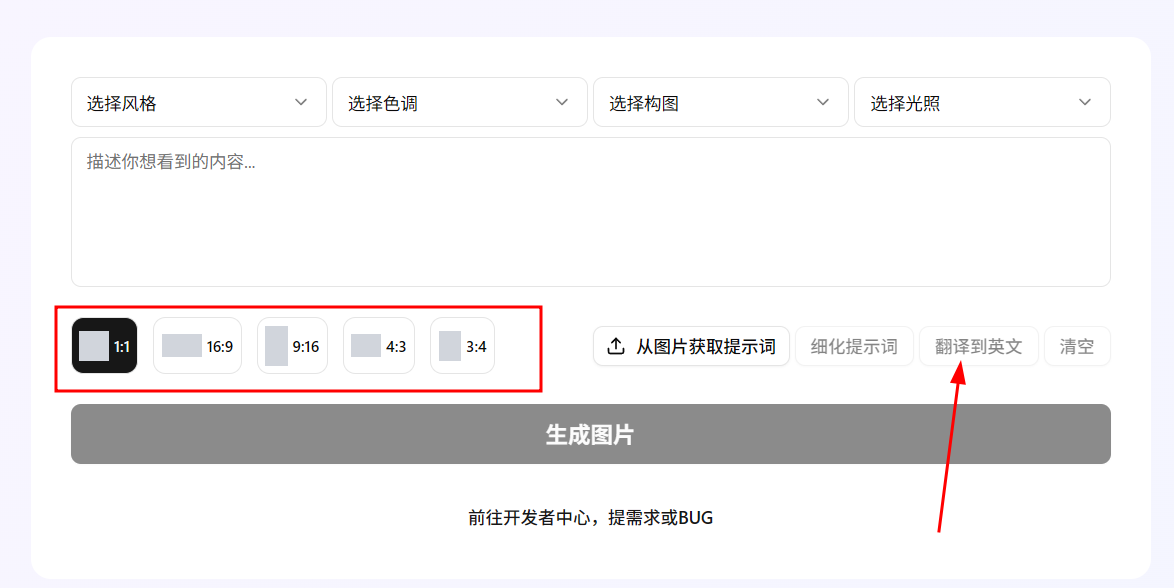Click 从图片获取提示词 upload button
Screen dimensions: 1174x588
[691, 346]
